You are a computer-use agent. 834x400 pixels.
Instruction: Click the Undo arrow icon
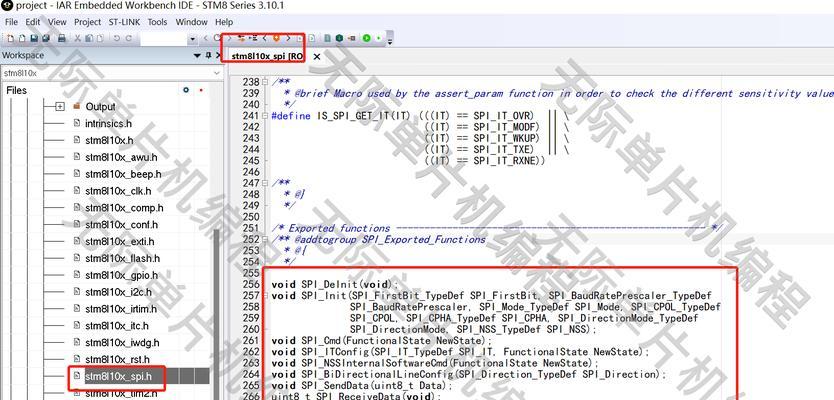[x=116, y=38]
